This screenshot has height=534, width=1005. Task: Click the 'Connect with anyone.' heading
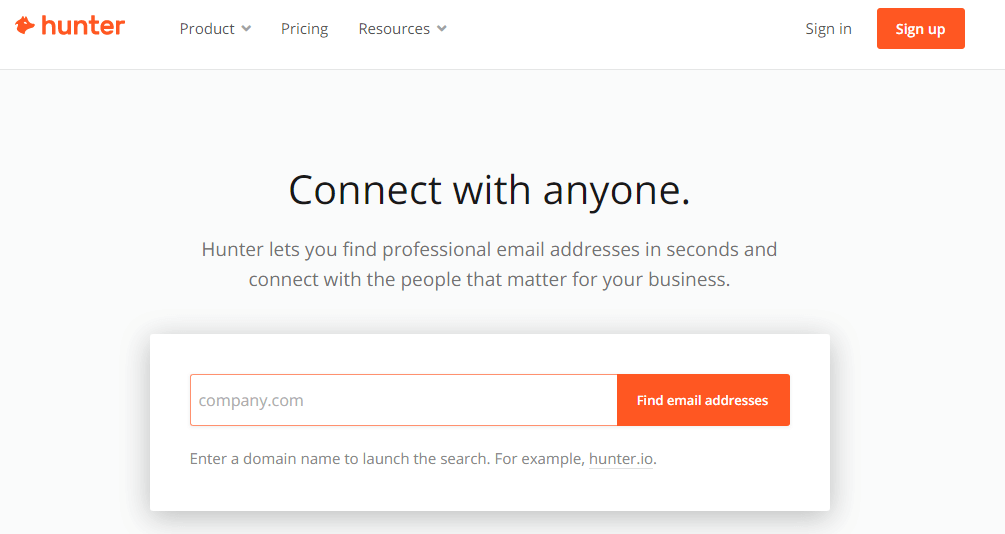click(x=489, y=190)
